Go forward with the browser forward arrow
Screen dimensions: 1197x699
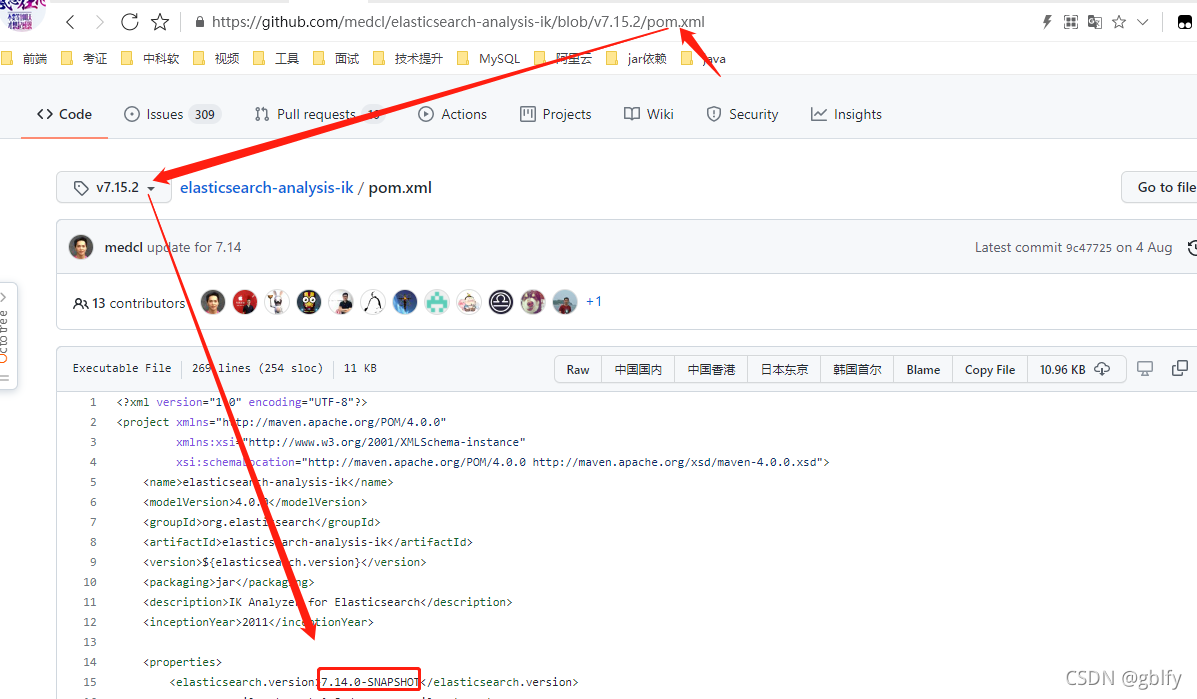(x=99, y=22)
